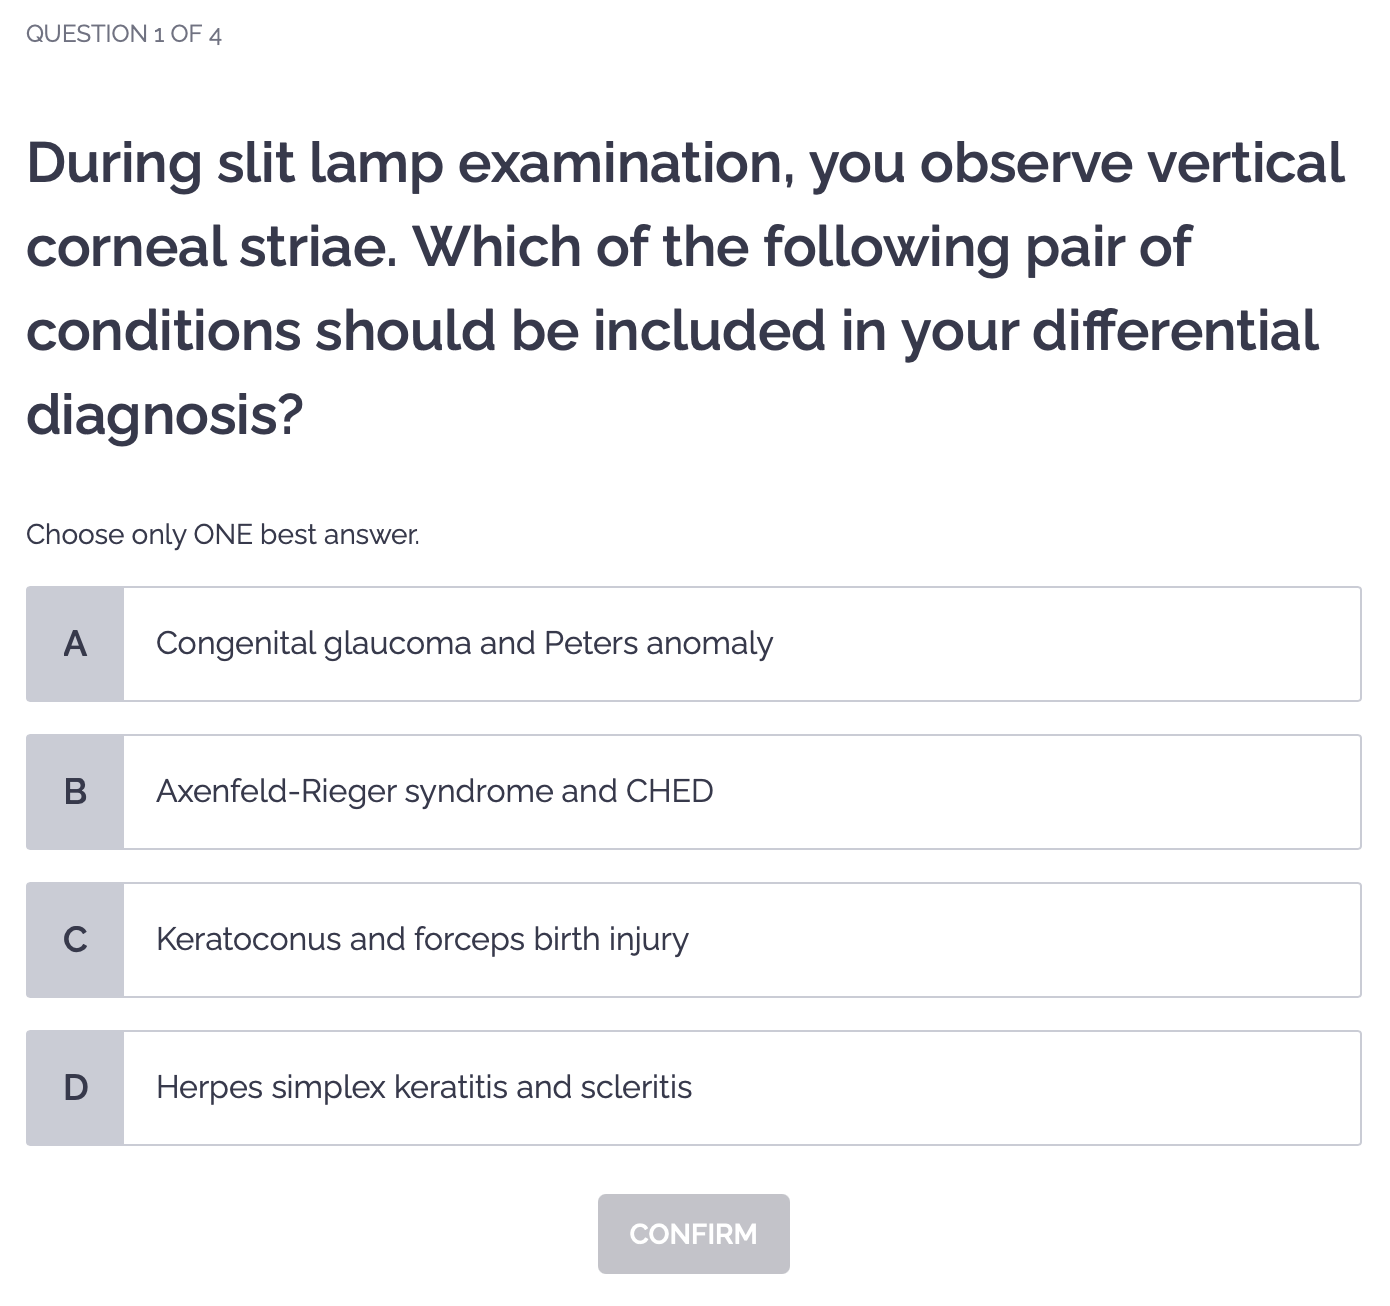Select 'Keratoconus and forceps birth injury' answer

tap(740, 940)
